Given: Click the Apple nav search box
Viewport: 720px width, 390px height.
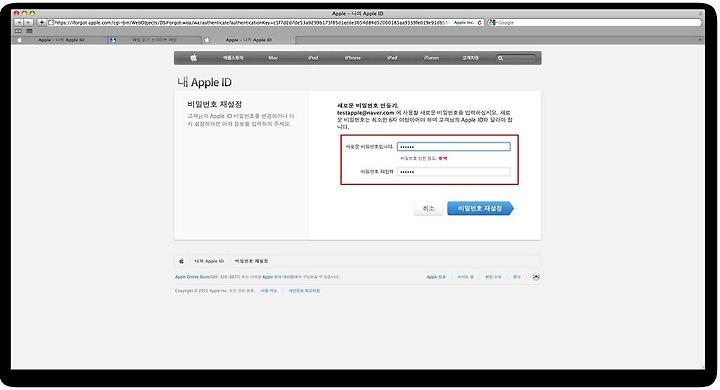Looking at the screenshot, I should [516, 58].
